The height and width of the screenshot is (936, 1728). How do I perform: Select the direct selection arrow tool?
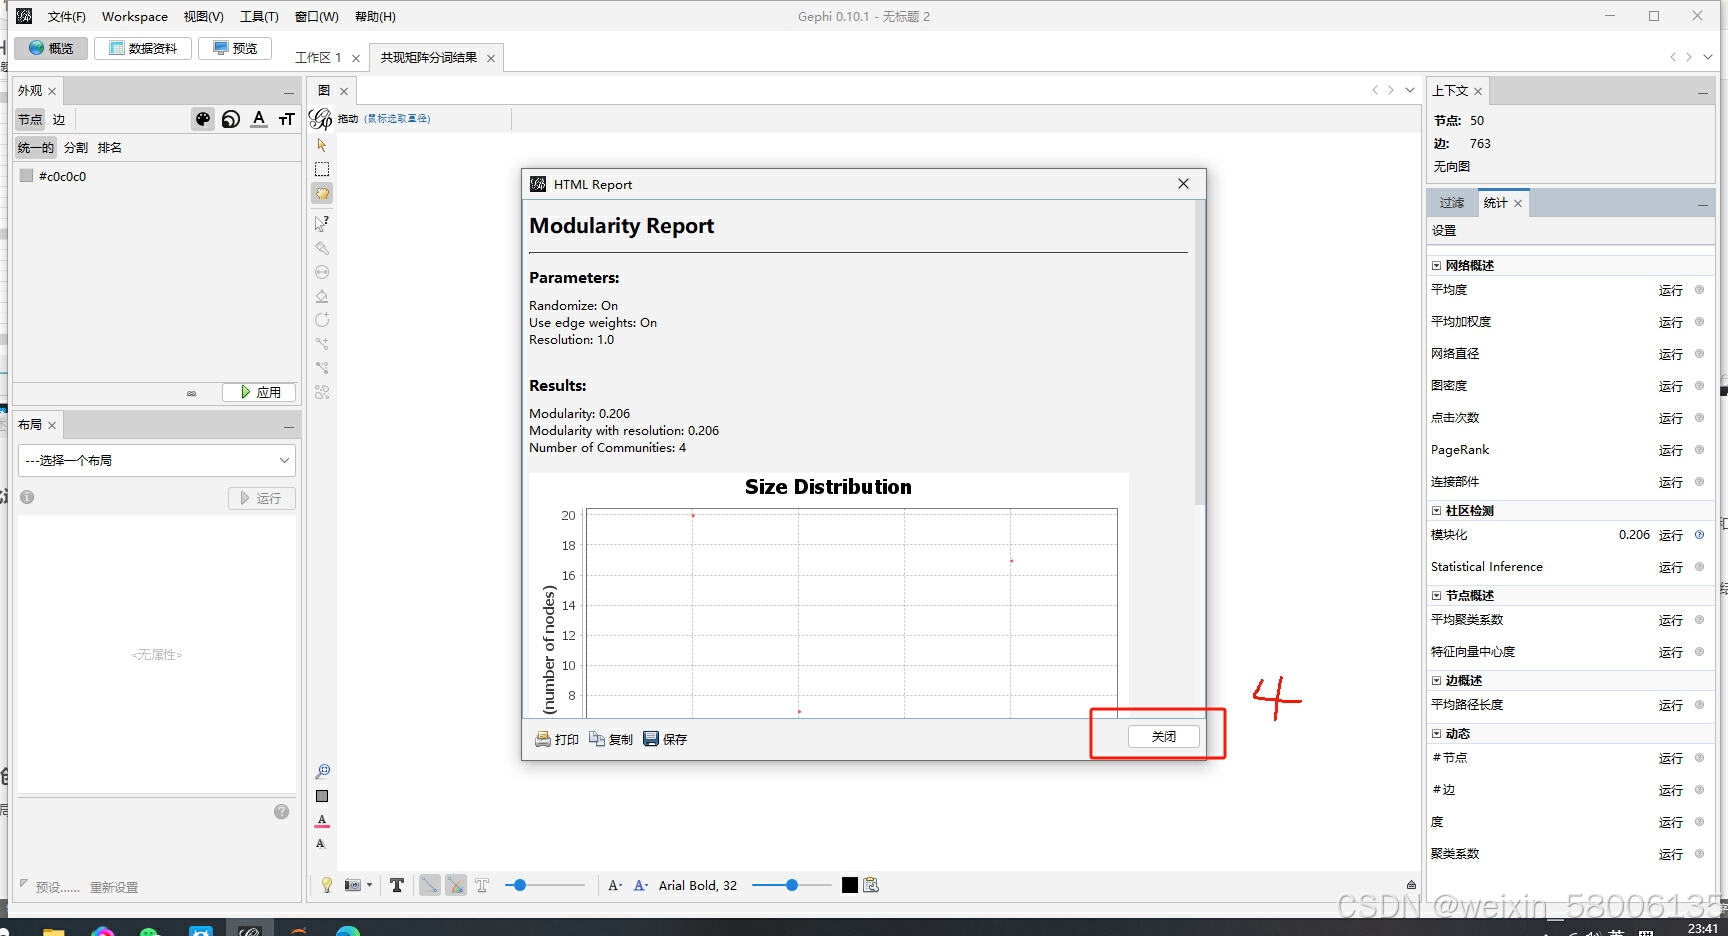tap(322, 145)
